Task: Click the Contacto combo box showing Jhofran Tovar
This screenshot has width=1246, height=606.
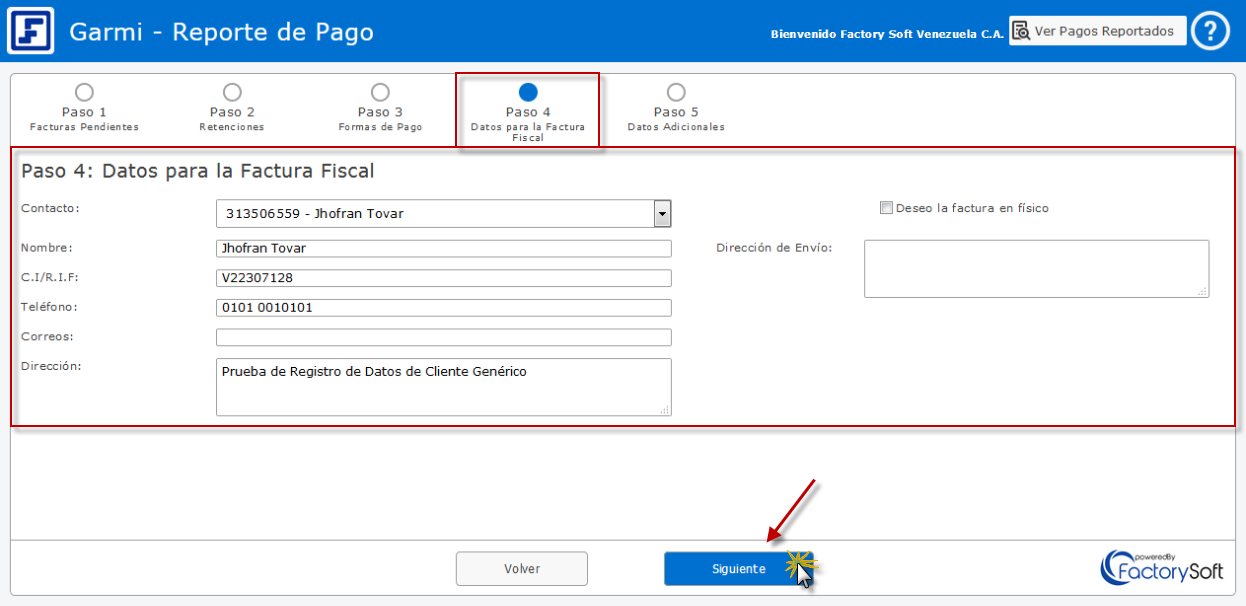Action: pos(435,214)
